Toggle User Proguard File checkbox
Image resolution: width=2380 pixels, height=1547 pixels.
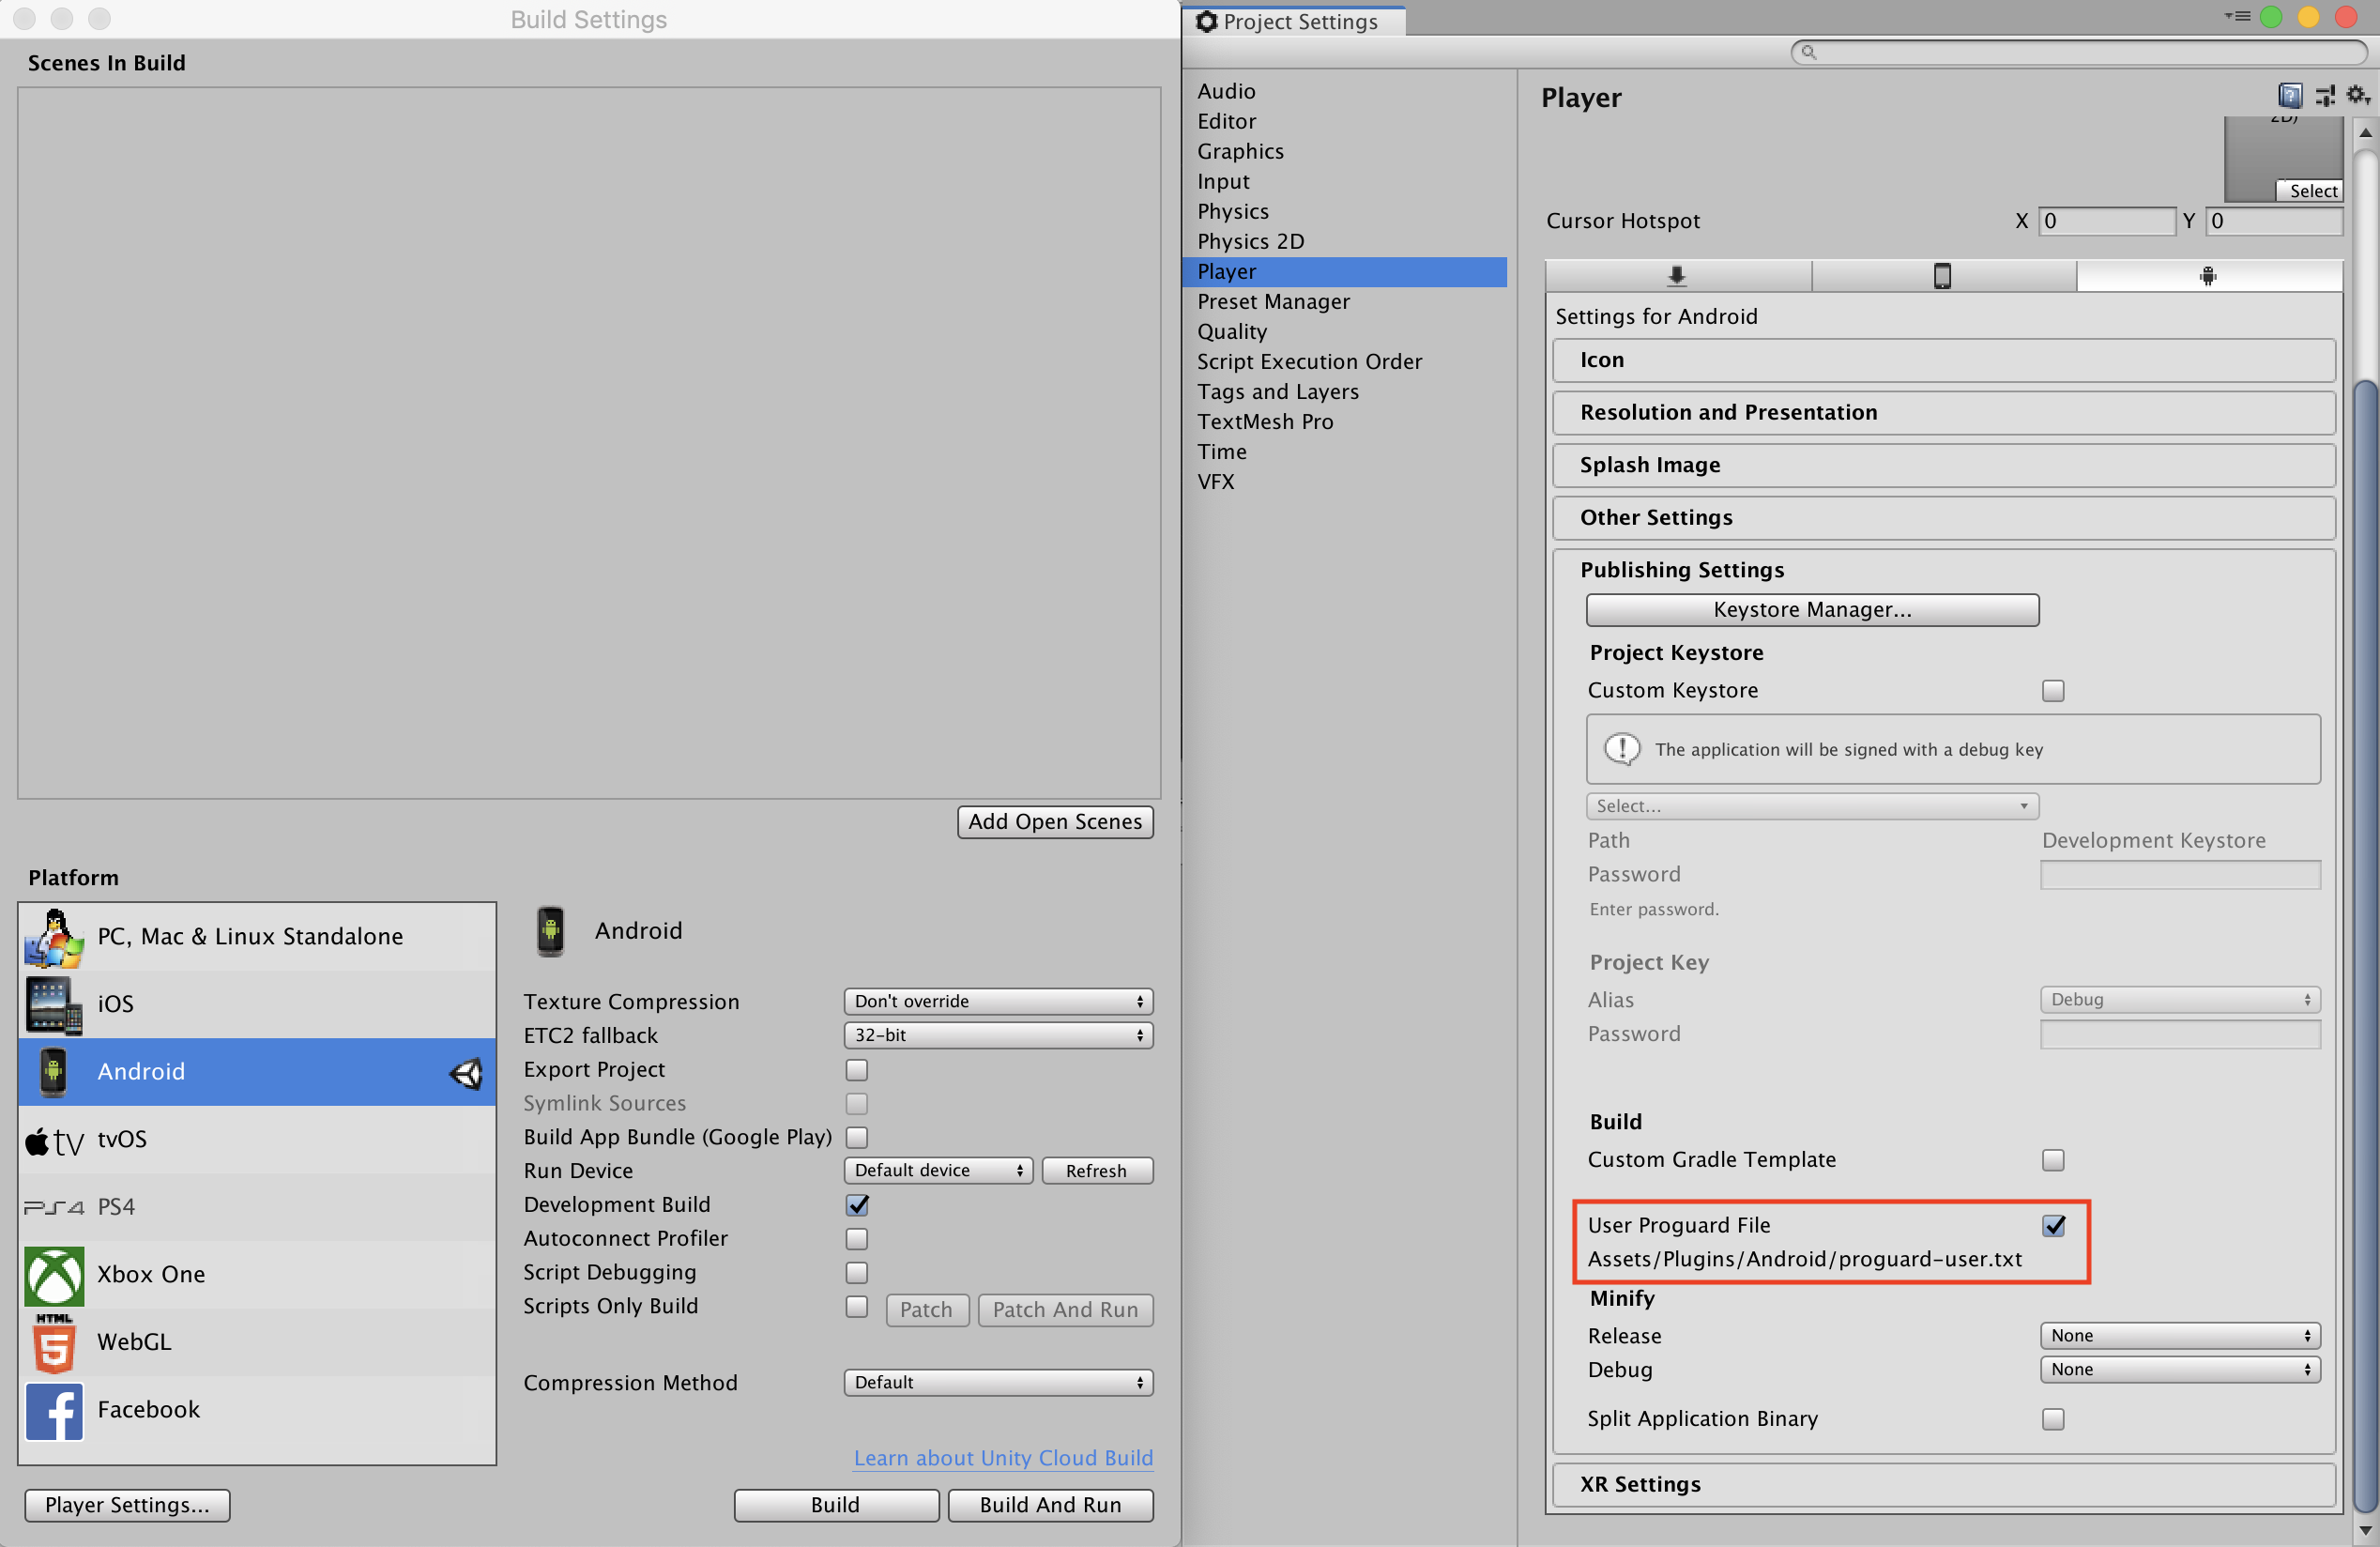click(2052, 1224)
